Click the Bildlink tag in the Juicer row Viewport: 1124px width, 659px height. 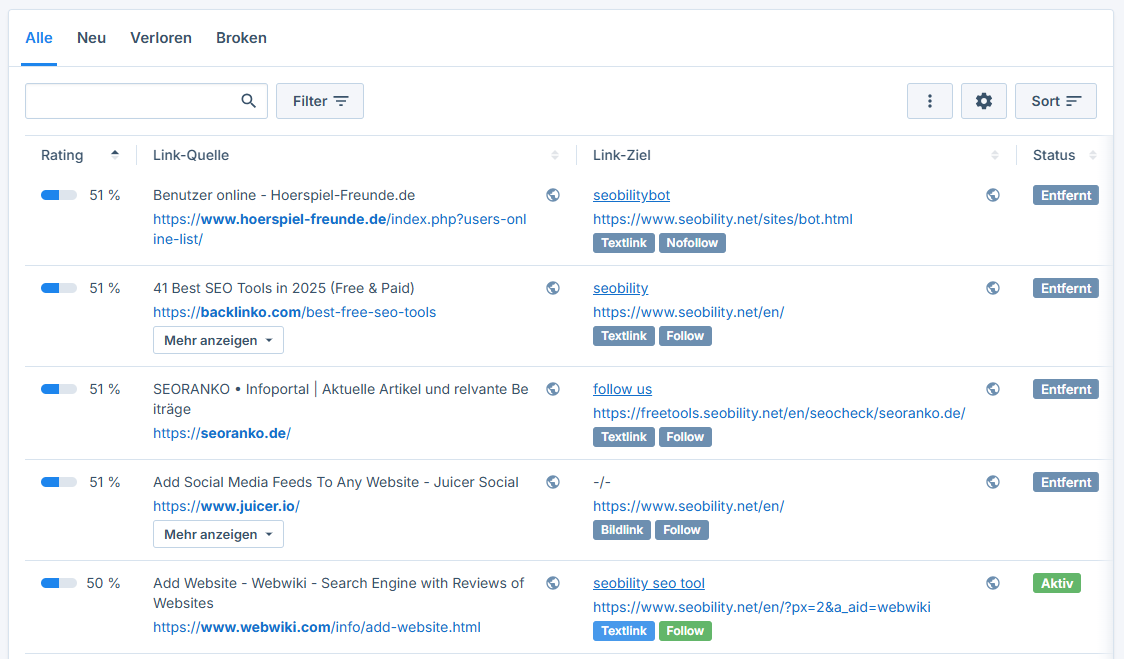tap(622, 530)
